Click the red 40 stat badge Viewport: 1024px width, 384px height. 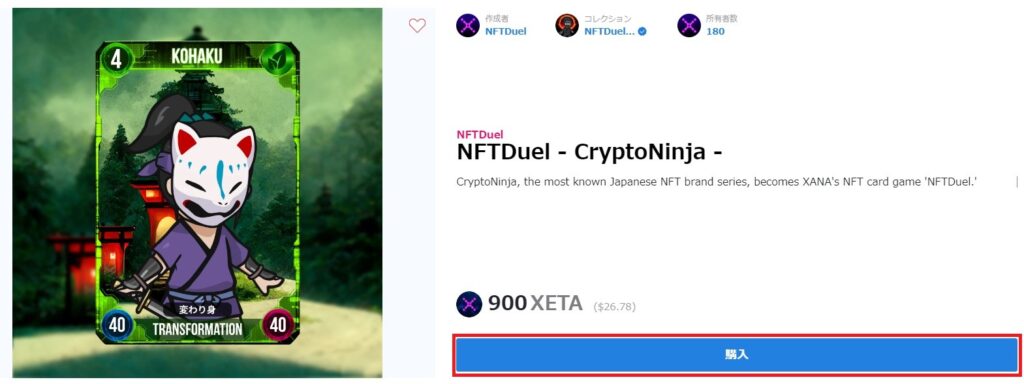click(x=278, y=325)
